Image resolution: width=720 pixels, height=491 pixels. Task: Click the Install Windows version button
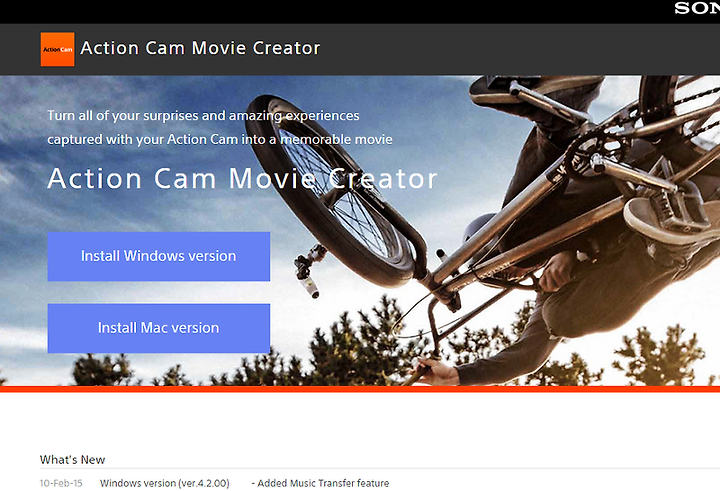tap(158, 256)
